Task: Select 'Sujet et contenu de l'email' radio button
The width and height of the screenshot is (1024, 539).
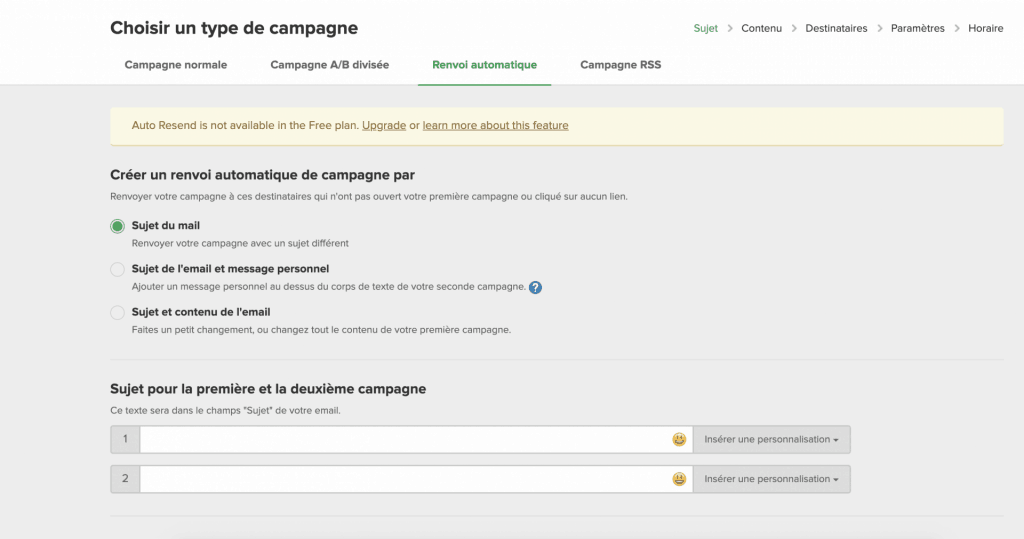Action: point(118,312)
